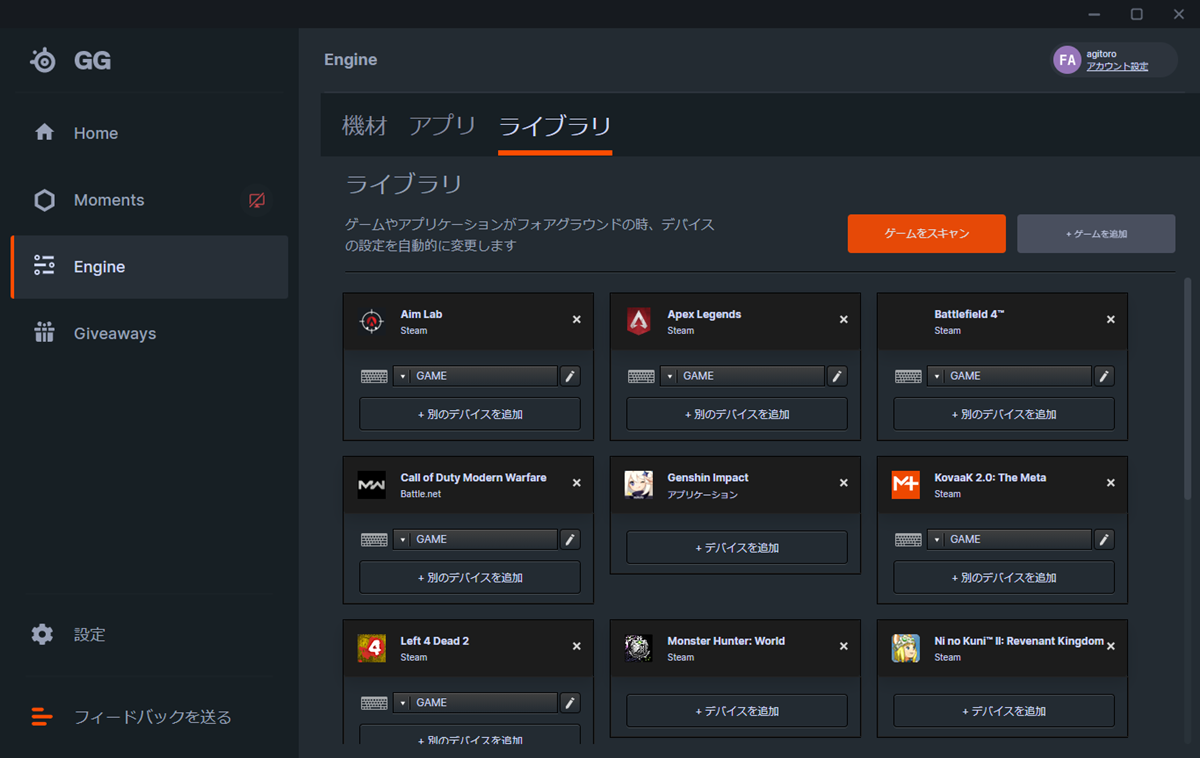Edit the KovaaK 2.0 keyboard config
The image size is (1200, 758).
click(x=1104, y=539)
